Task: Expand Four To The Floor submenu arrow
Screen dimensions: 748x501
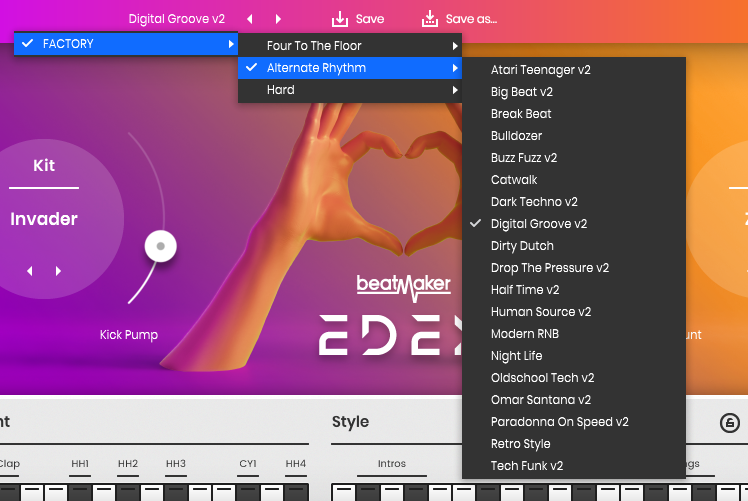Action: (455, 46)
